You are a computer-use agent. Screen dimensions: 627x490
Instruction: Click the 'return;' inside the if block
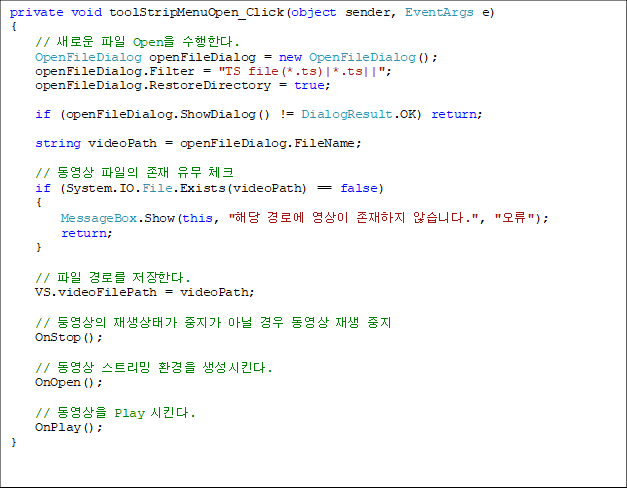pyautogui.click(x=87, y=233)
